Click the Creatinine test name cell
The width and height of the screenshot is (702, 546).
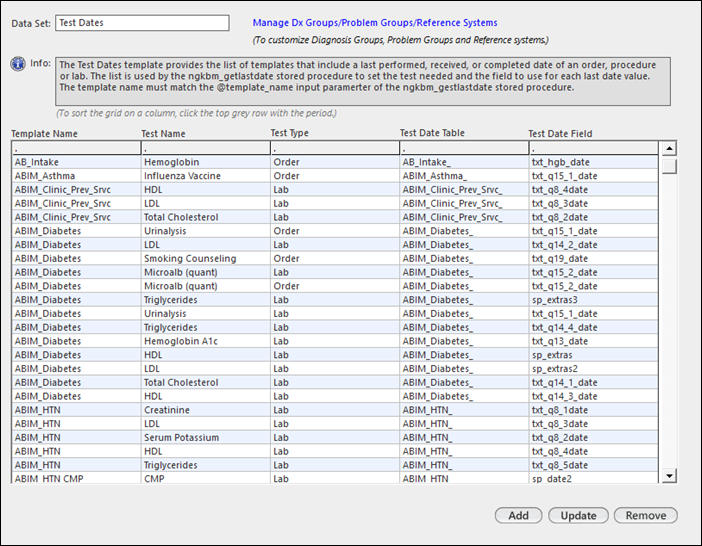[x=205, y=410]
